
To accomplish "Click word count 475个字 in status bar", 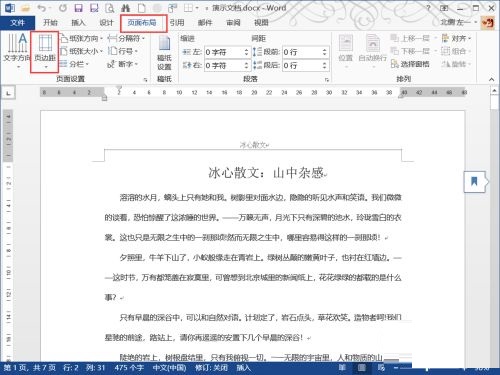I will [x=129, y=368].
